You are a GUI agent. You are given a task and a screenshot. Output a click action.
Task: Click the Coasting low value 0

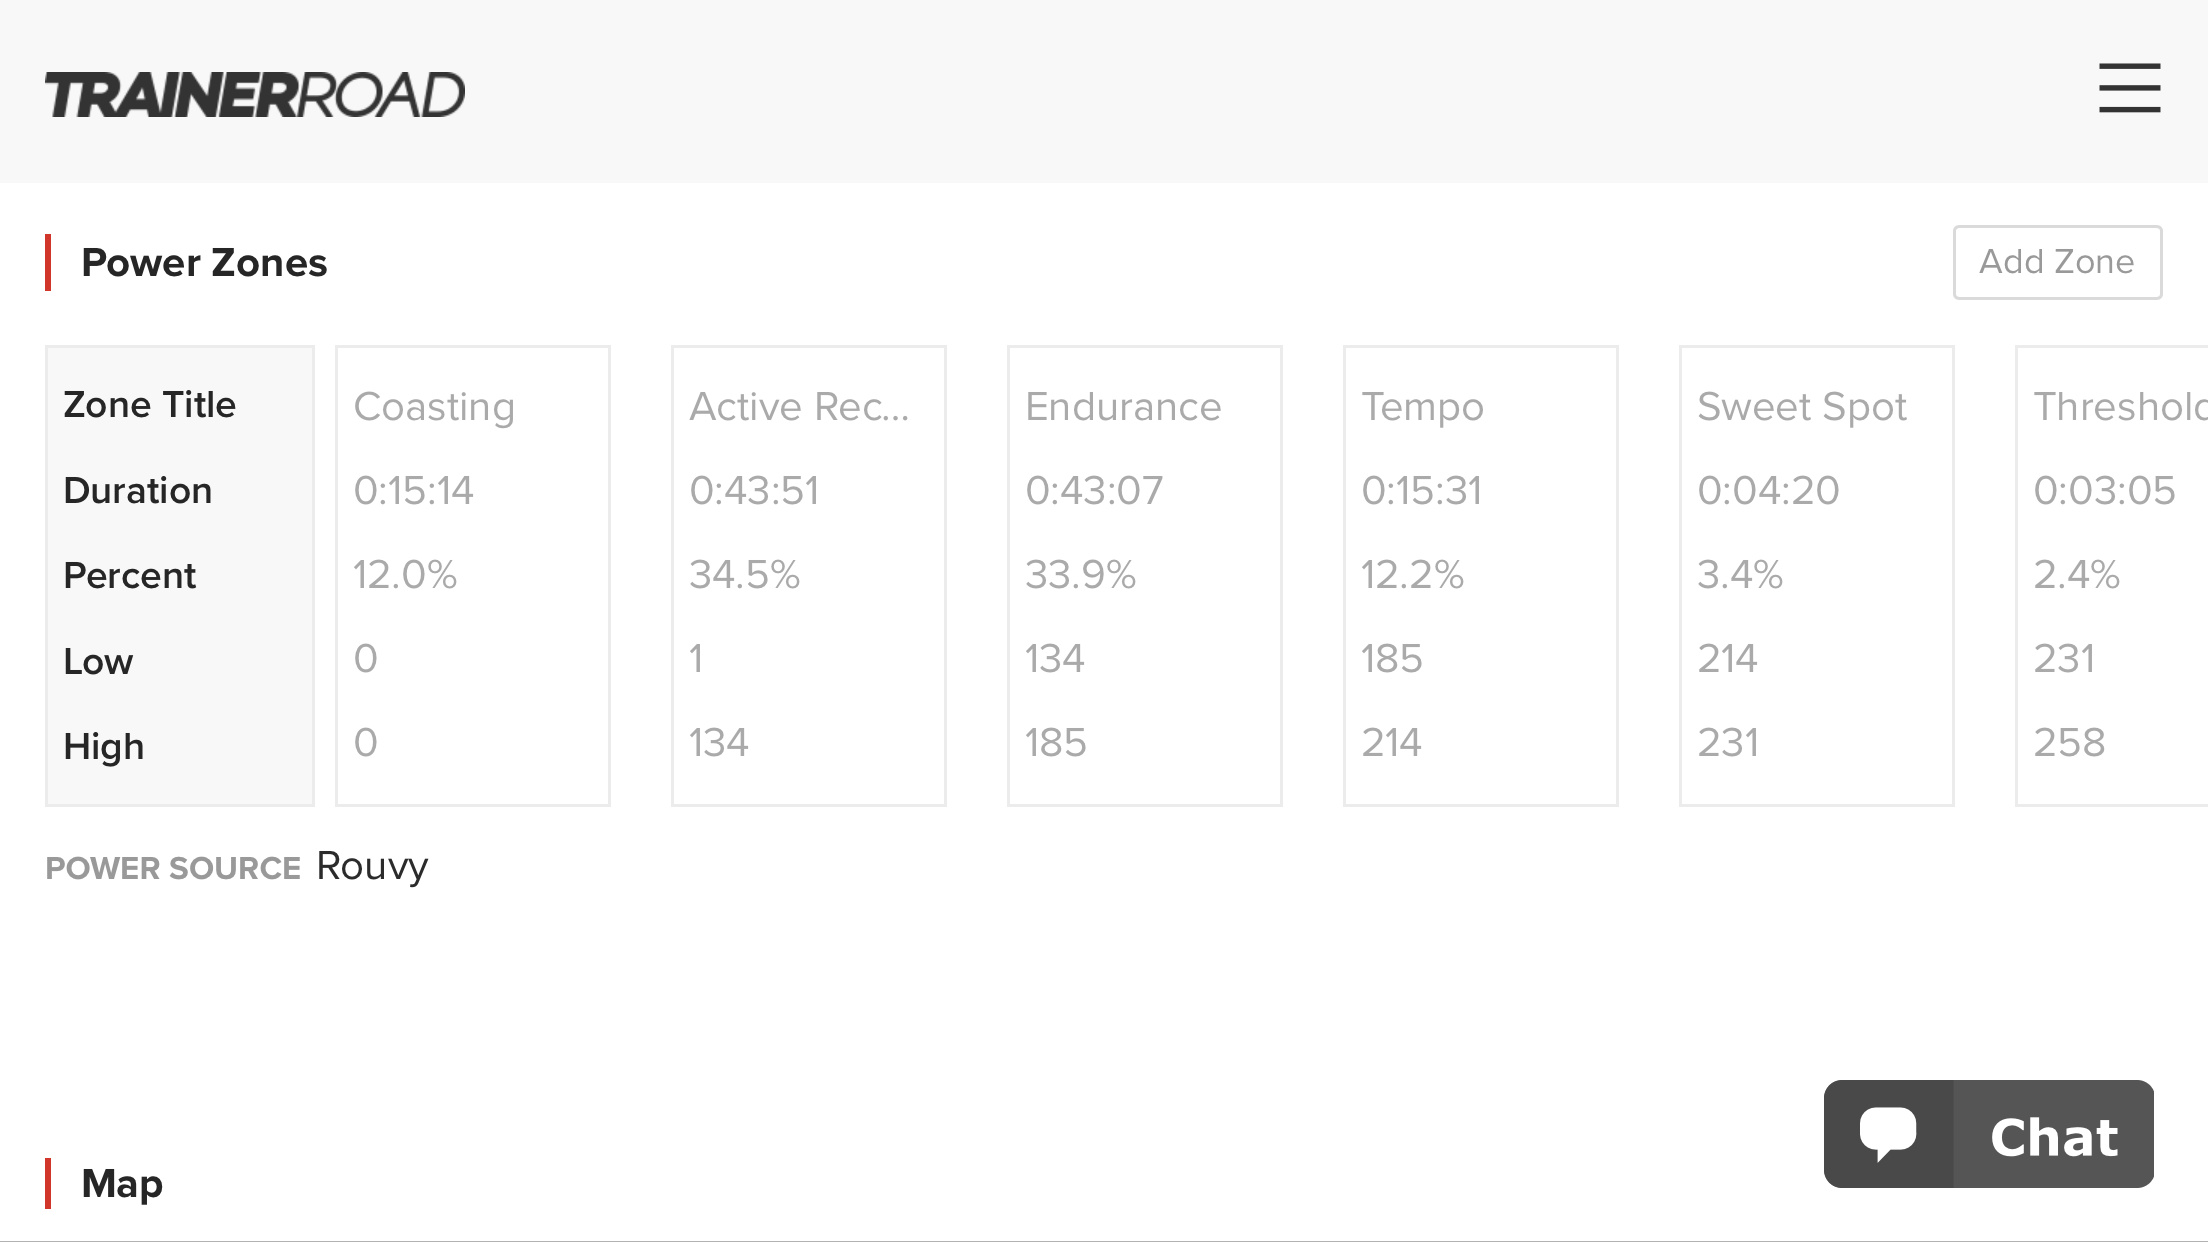coord(366,659)
